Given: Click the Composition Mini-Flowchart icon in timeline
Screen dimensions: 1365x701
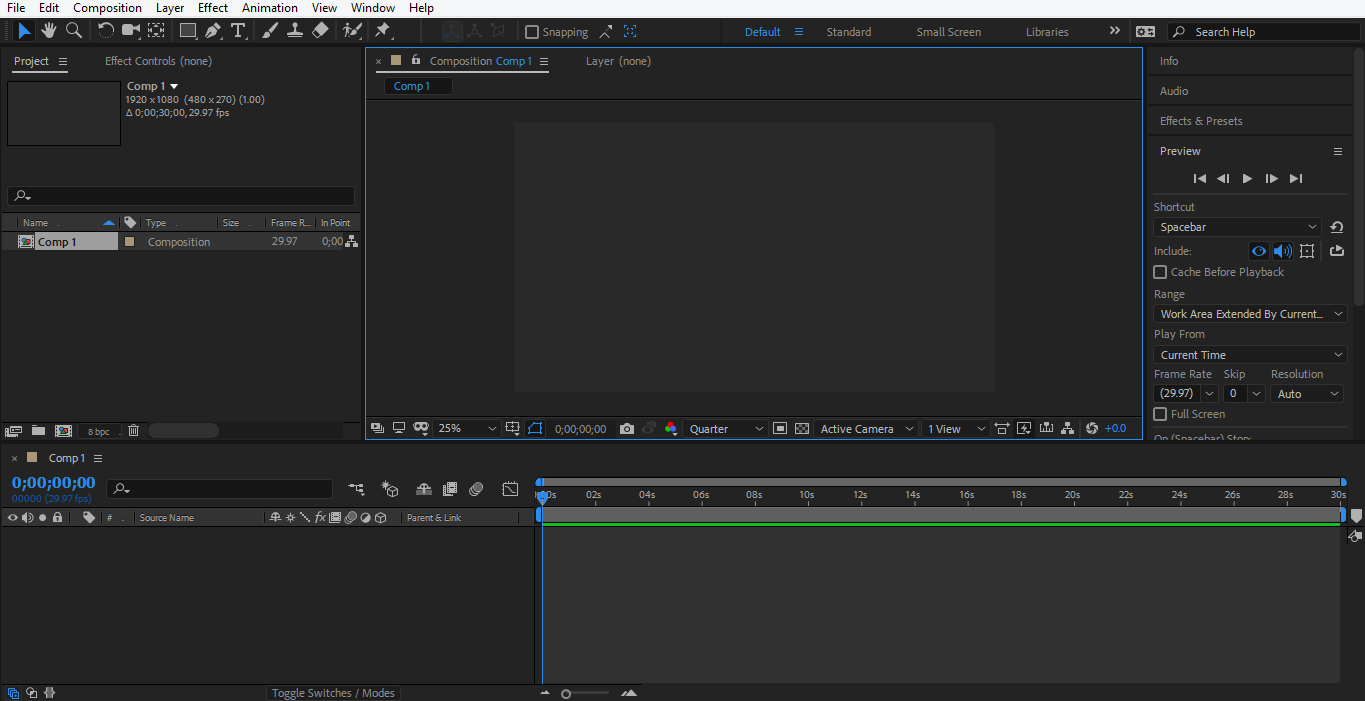Looking at the screenshot, I should coord(356,489).
